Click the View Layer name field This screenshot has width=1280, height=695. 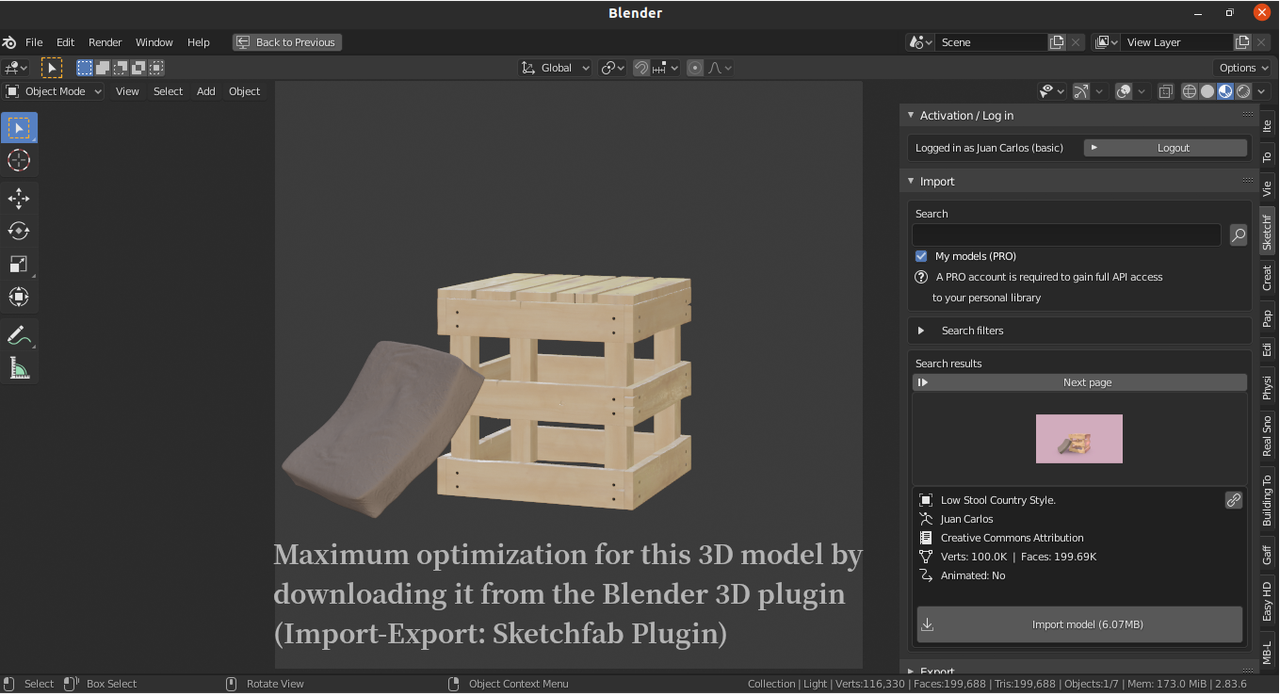pyautogui.click(x=1176, y=42)
